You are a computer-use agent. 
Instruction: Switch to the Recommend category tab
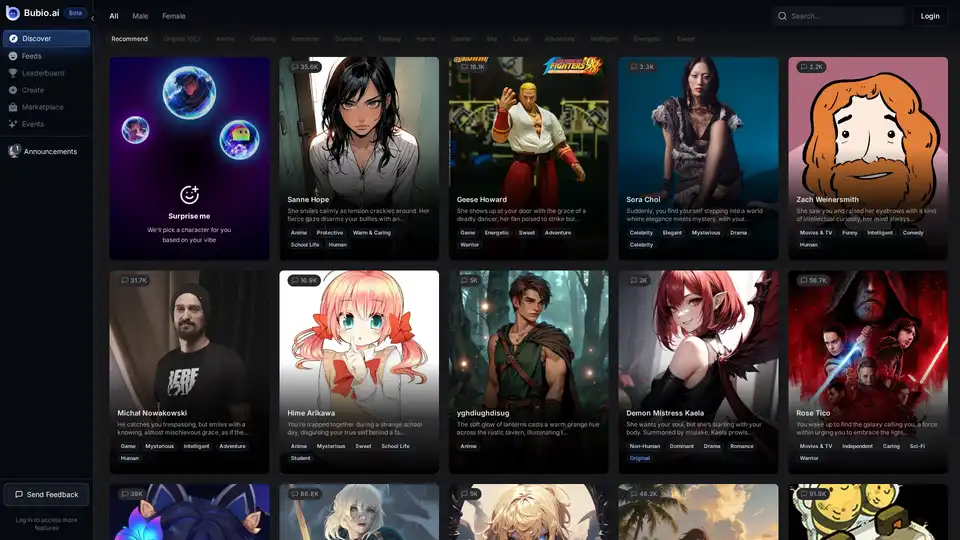(129, 39)
